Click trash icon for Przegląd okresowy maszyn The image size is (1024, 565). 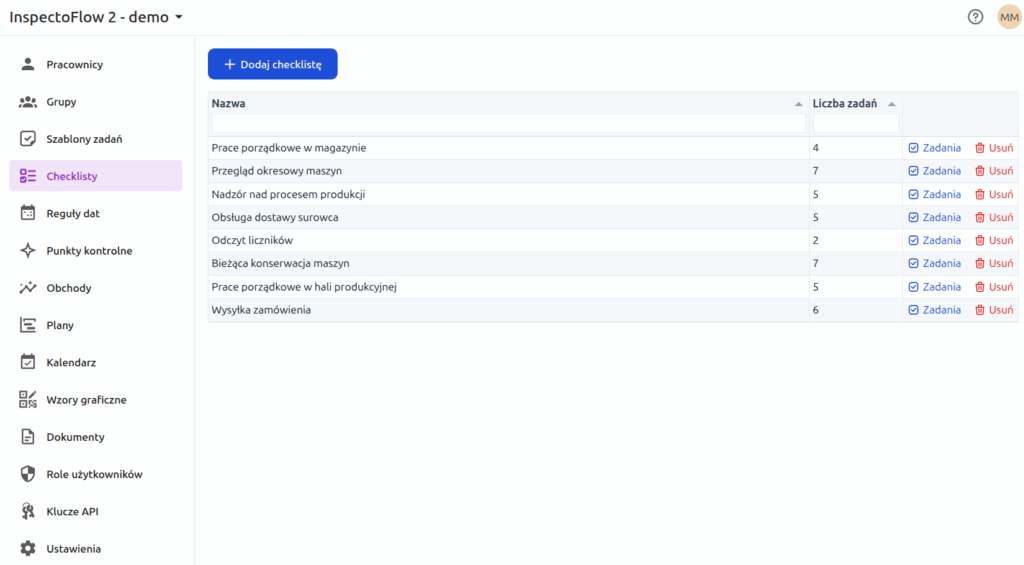(x=980, y=170)
